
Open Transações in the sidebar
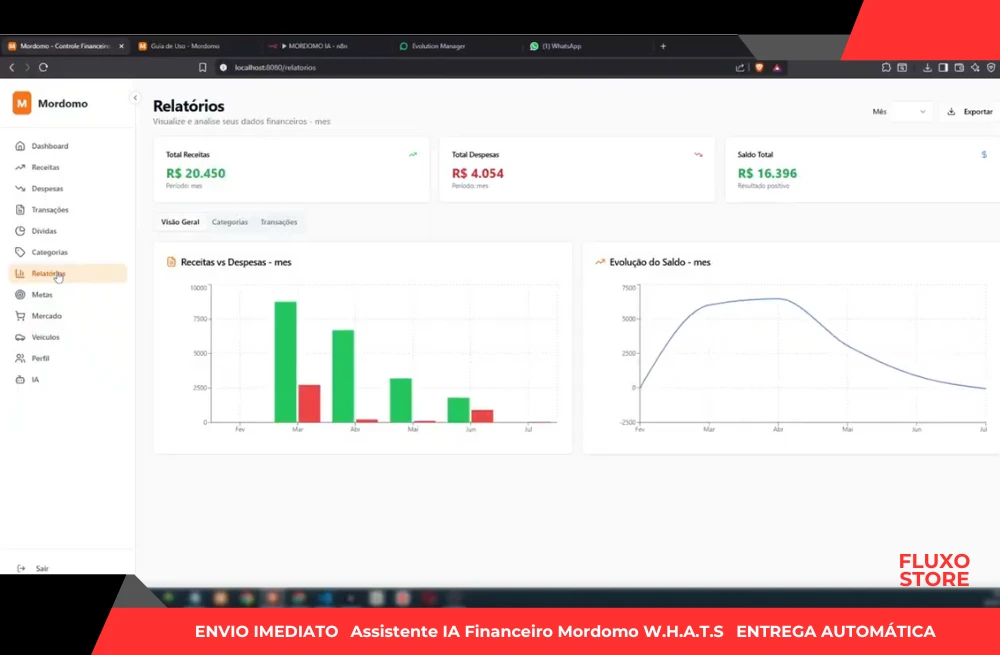[49, 210]
